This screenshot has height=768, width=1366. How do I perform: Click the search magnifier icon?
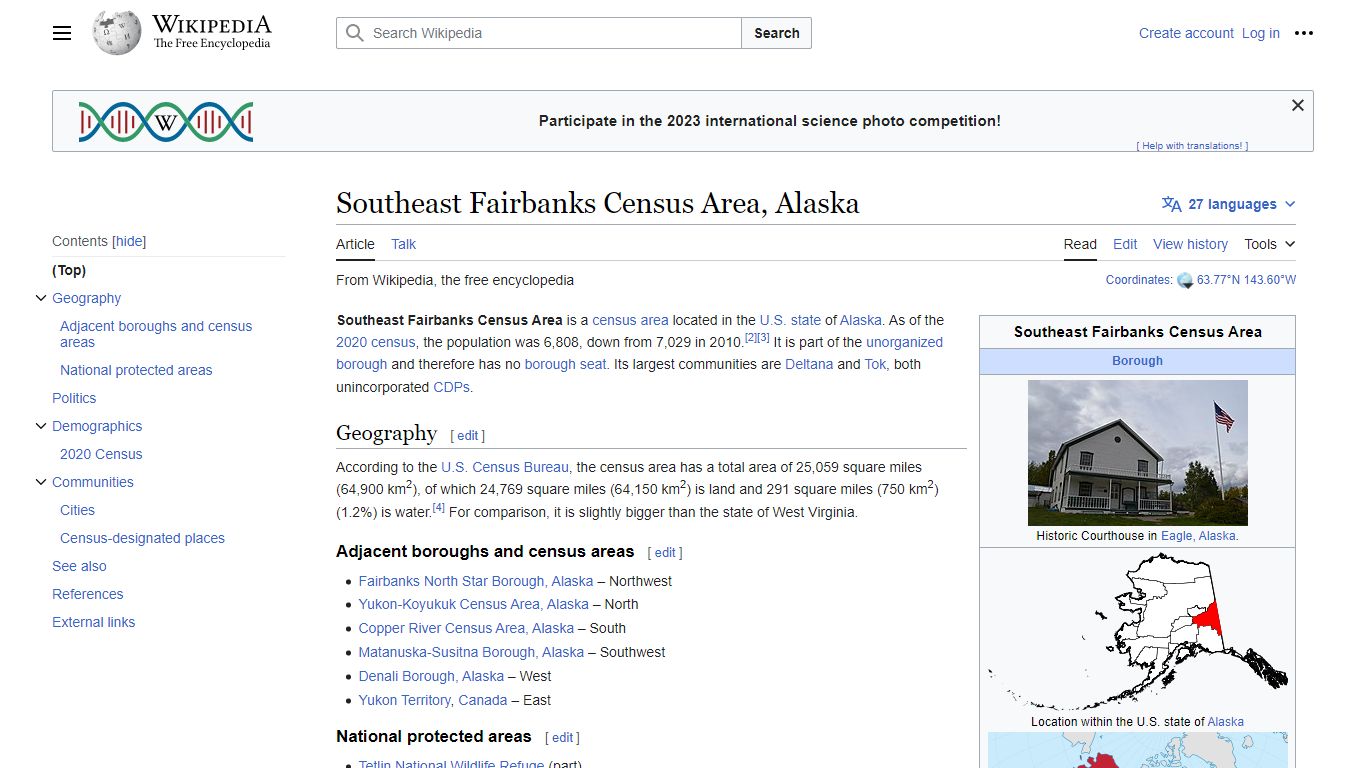[x=354, y=33]
